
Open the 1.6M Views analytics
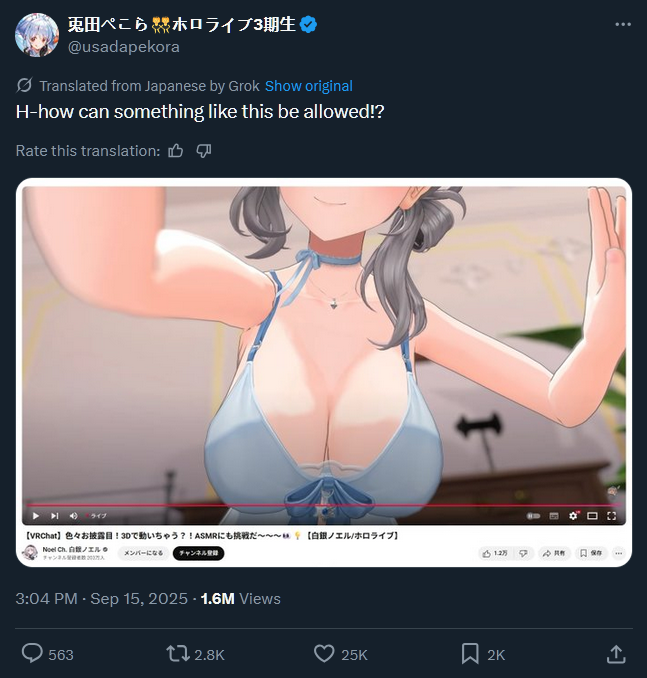pos(240,599)
